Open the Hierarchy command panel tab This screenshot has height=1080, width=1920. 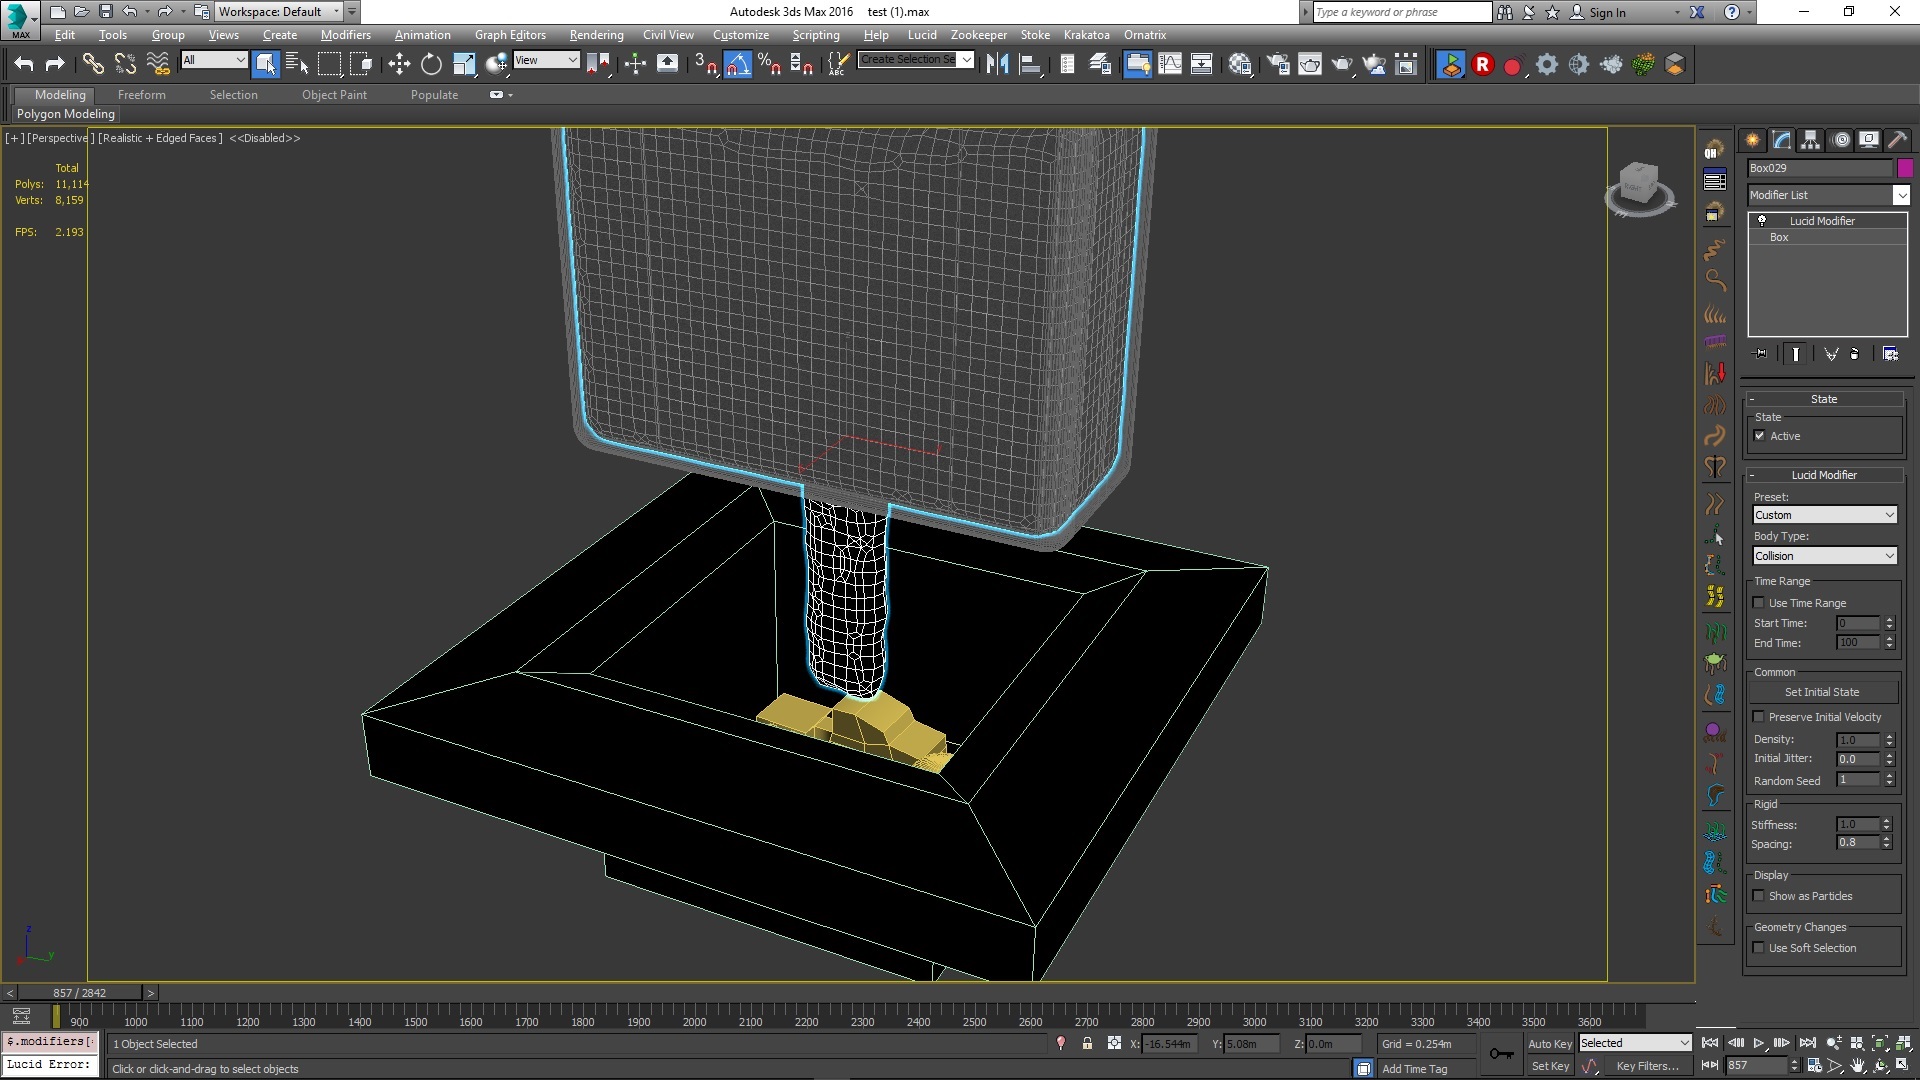[1811, 140]
